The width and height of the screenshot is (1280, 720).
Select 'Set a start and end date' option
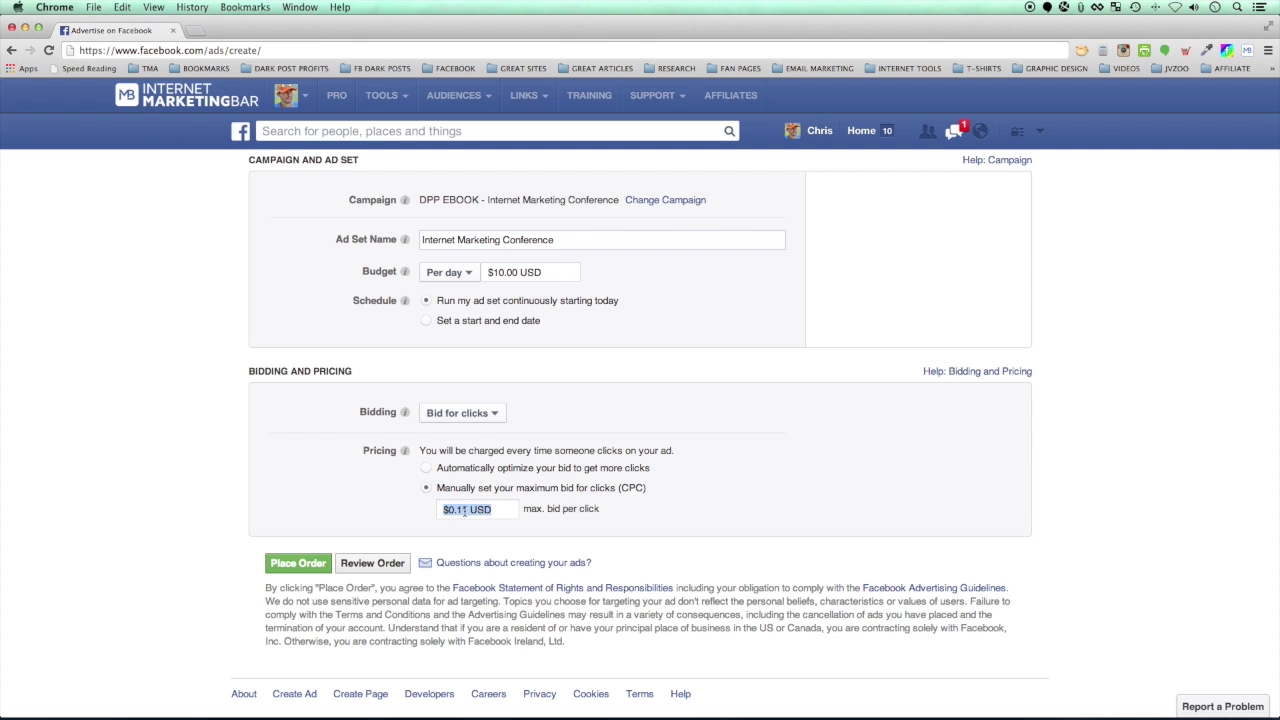coord(426,321)
